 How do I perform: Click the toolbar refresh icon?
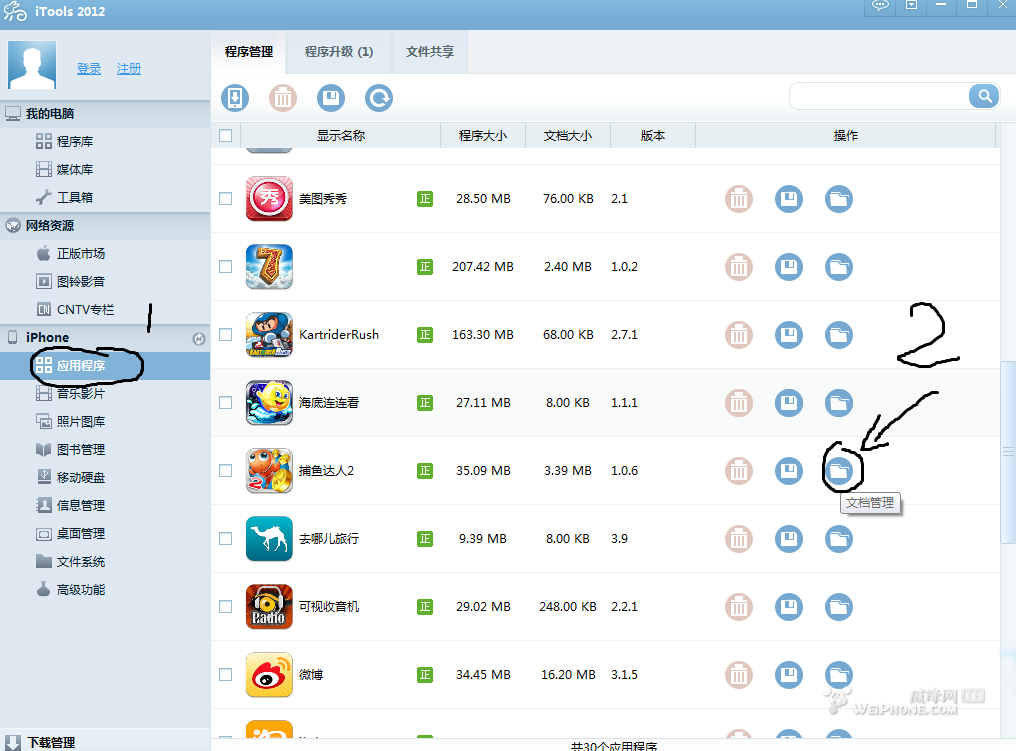[378, 98]
